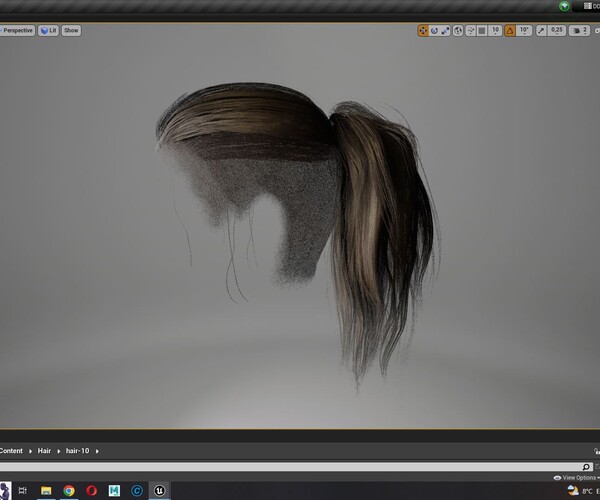
Task: Toggle grid snapping square button
Action: pos(482,31)
